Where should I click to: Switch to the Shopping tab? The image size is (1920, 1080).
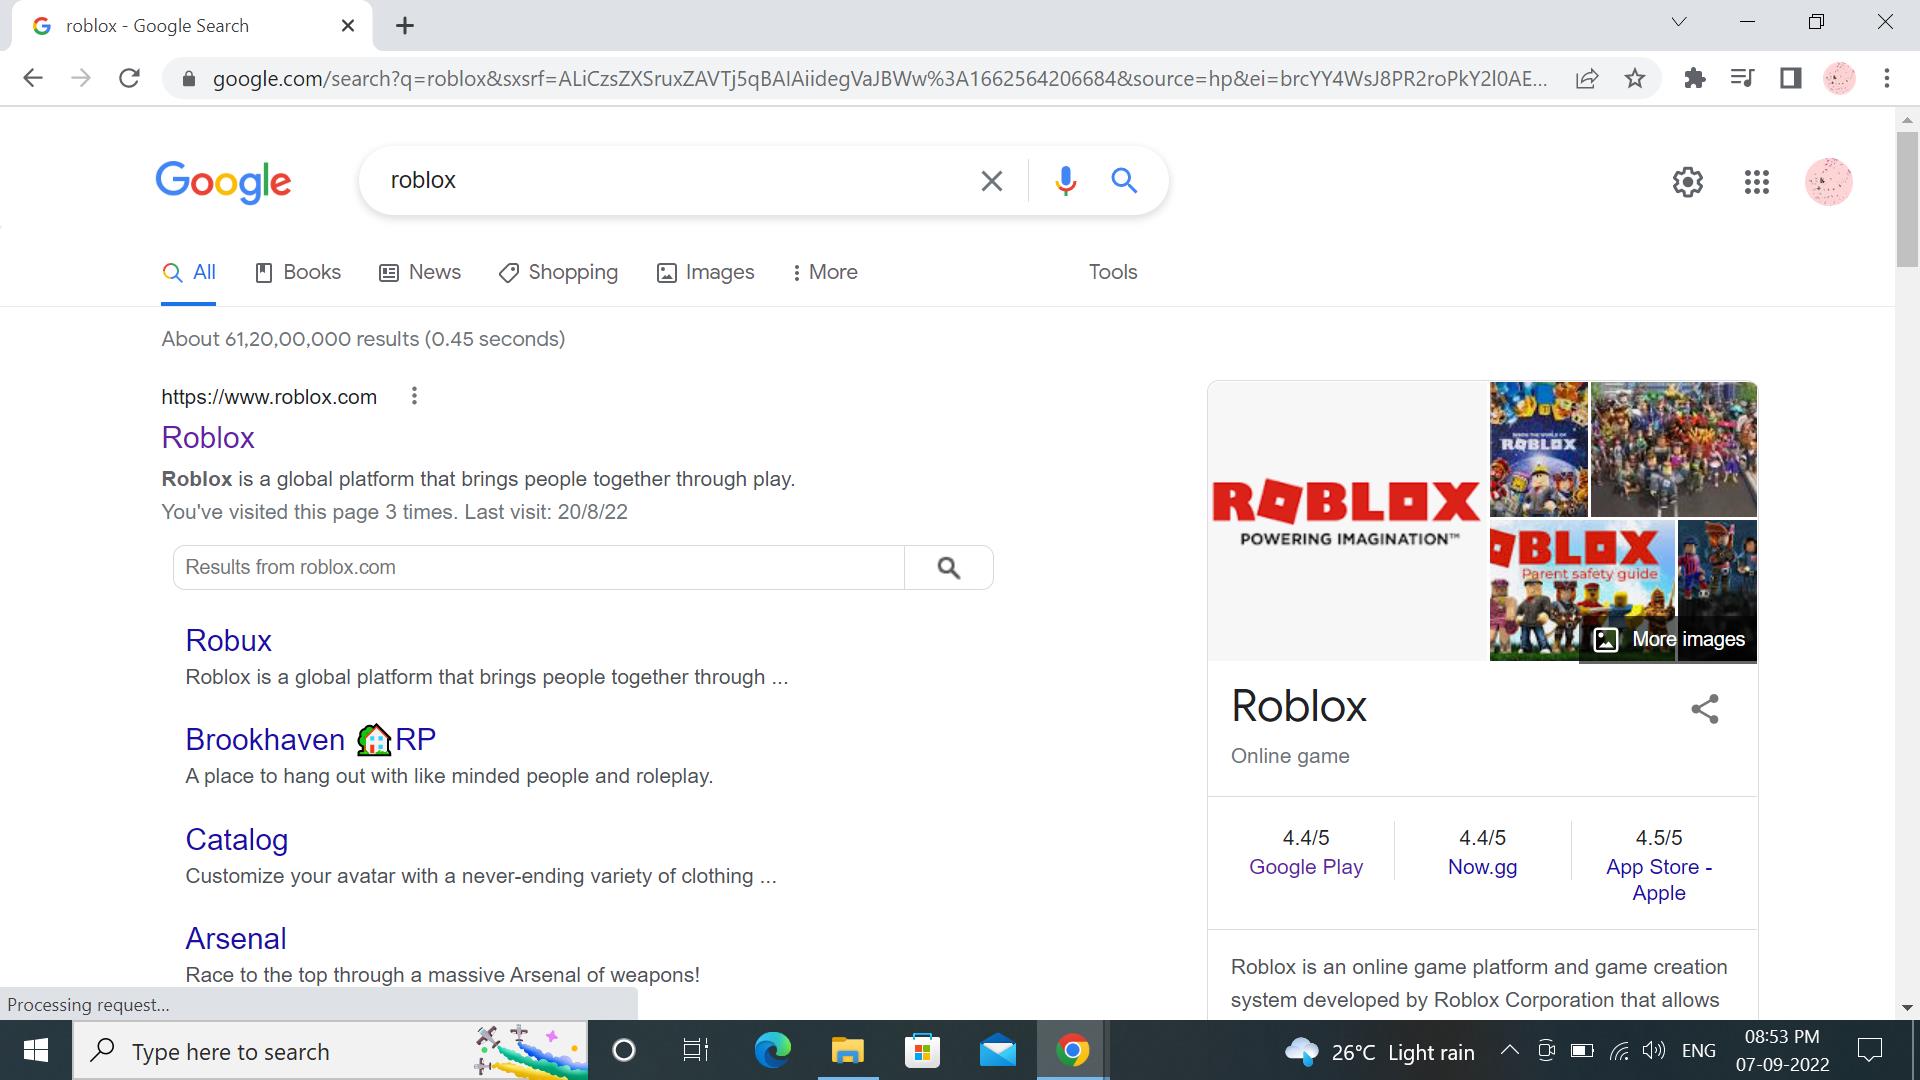coord(558,272)
